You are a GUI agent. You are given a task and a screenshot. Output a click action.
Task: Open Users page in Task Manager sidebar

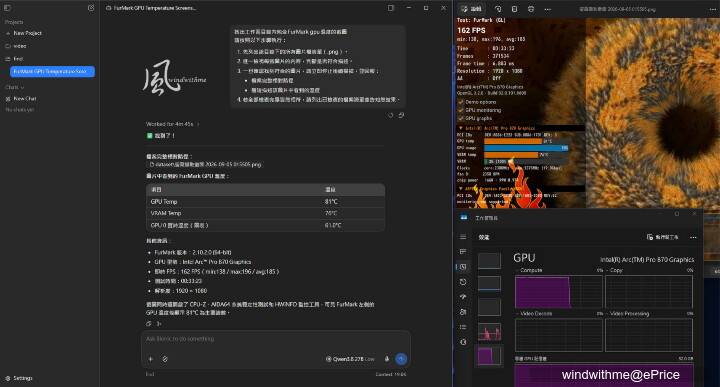pyautogui.click(x=463, y=312)
